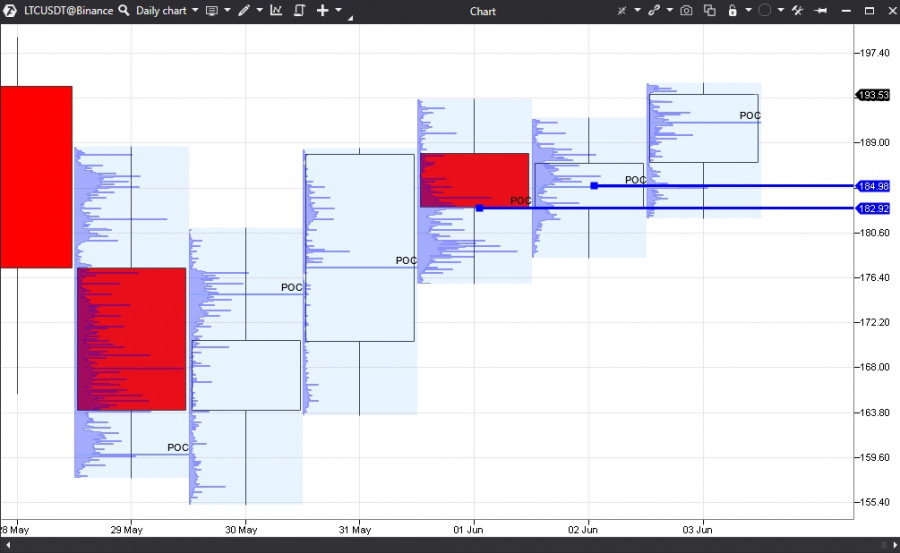This screenshot has height=553, width=900.
Task: Click the 03 Jun candle body
Action: (x=704, y=128)
